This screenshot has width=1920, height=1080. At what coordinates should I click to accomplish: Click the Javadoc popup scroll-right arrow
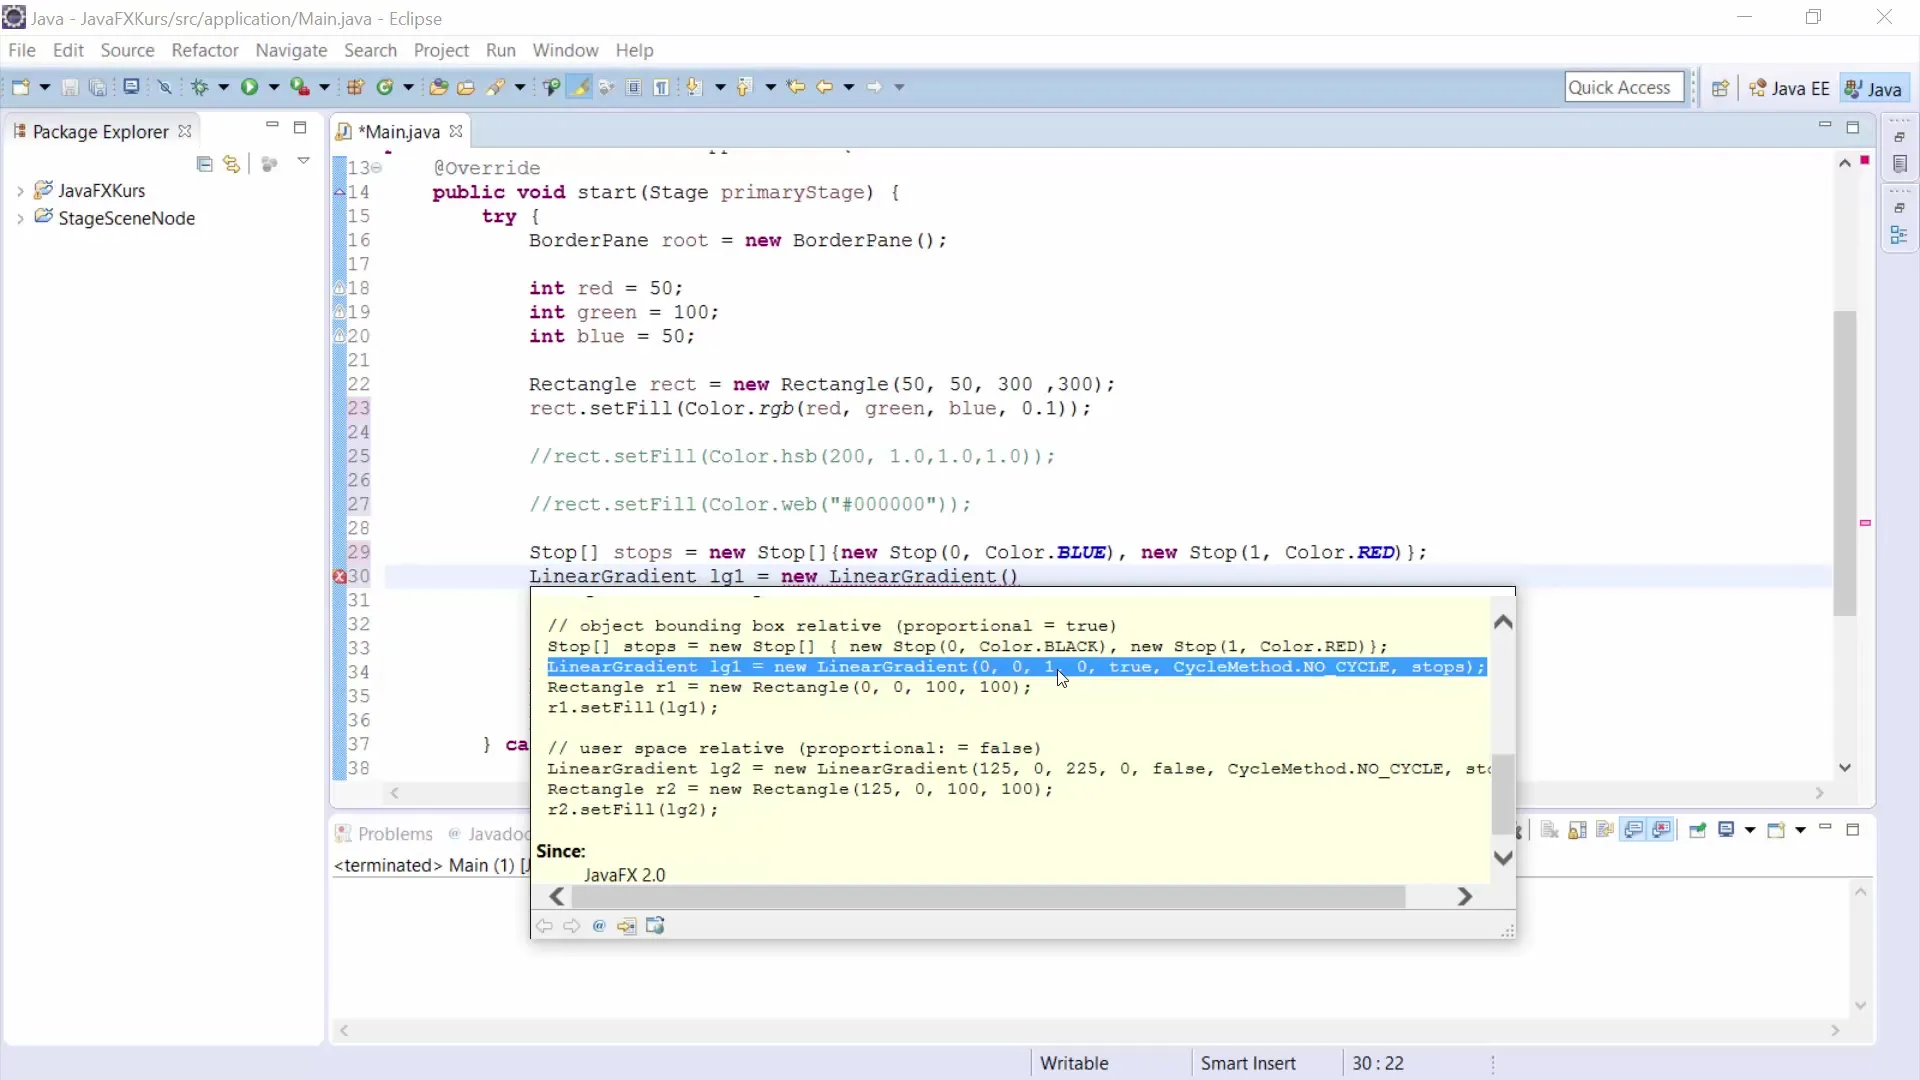click(1465, 897)
